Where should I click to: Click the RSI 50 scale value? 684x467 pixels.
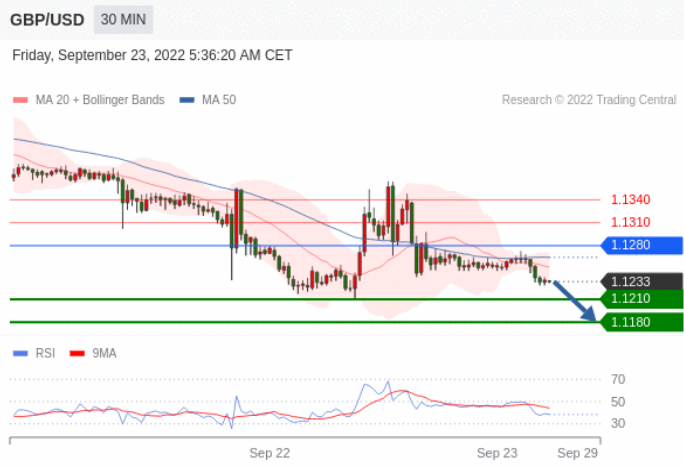(618, 402)
